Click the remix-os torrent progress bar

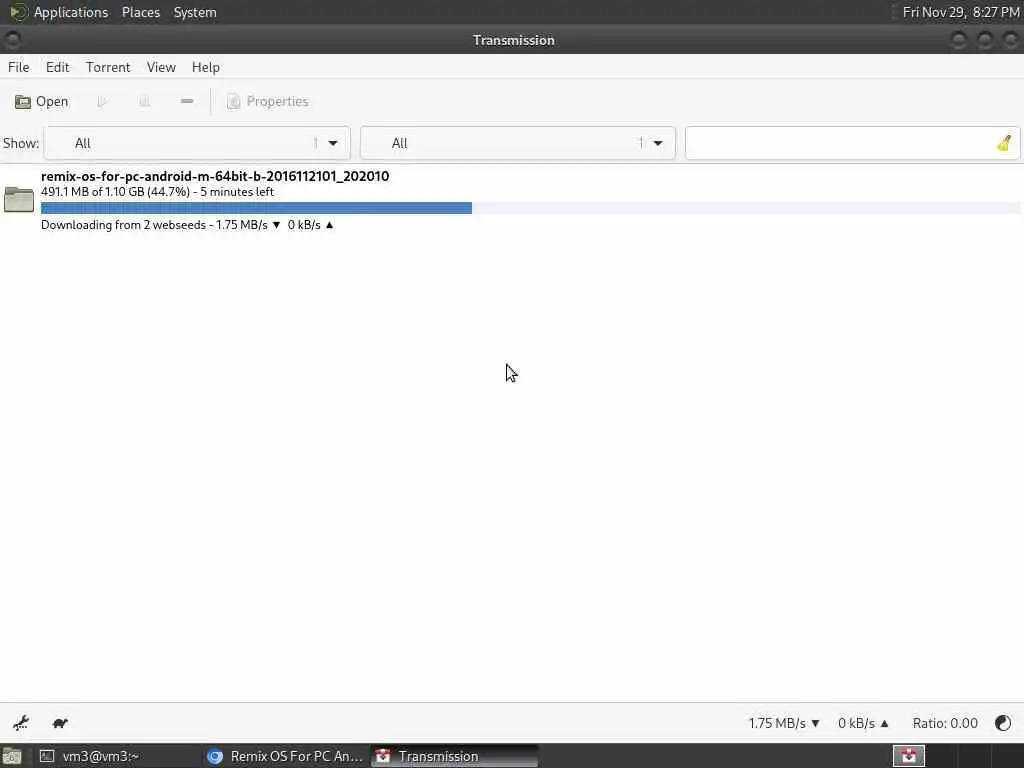pos(530,208)
